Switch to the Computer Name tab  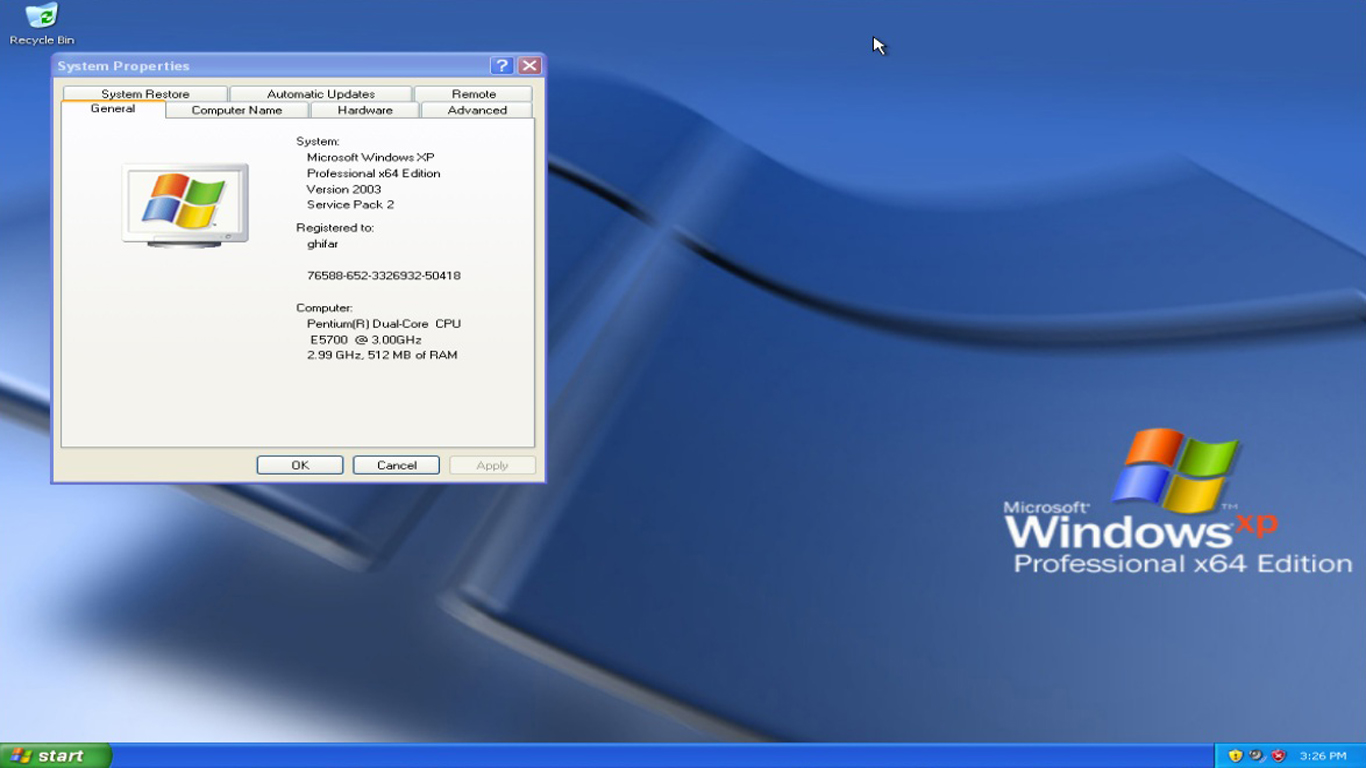pos(237,110)
